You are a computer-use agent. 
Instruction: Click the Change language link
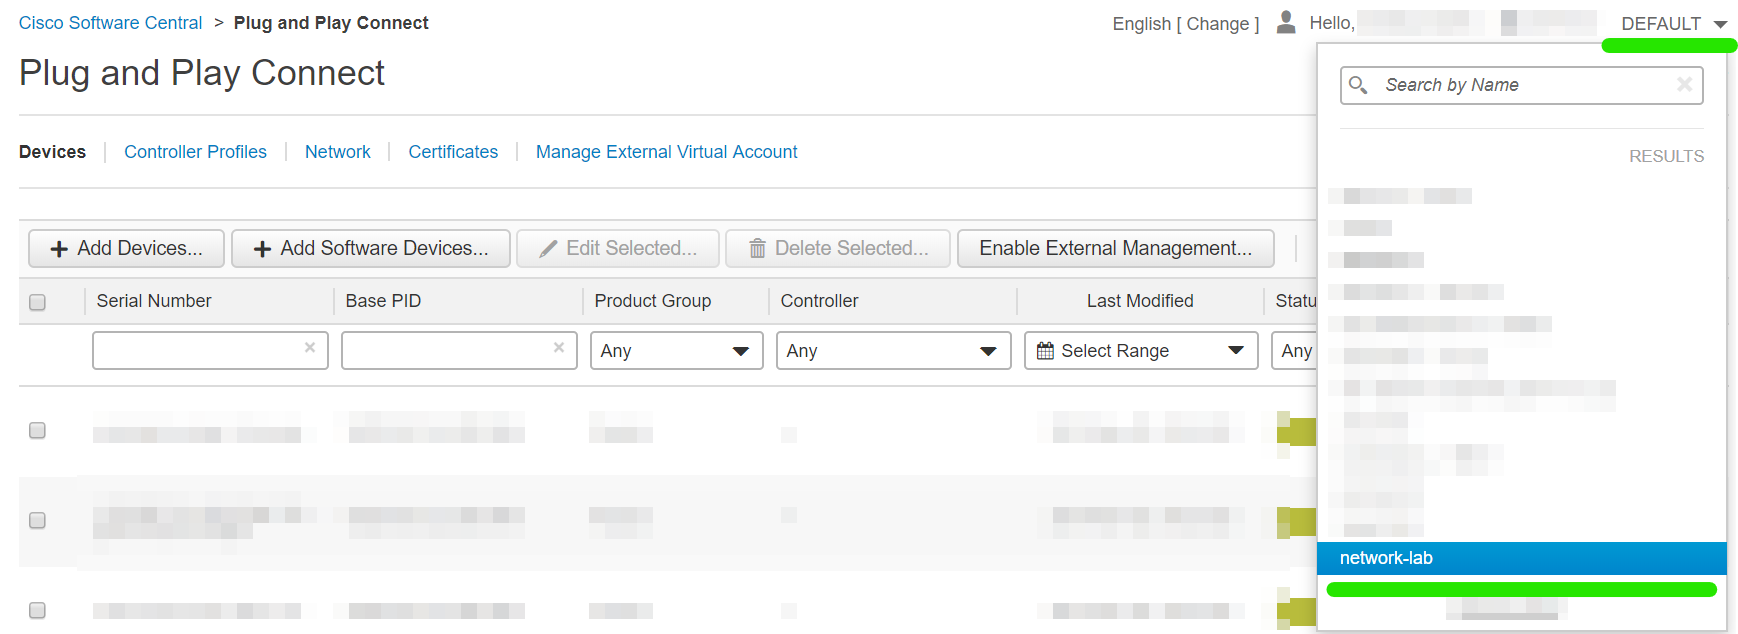[1217, 24]
